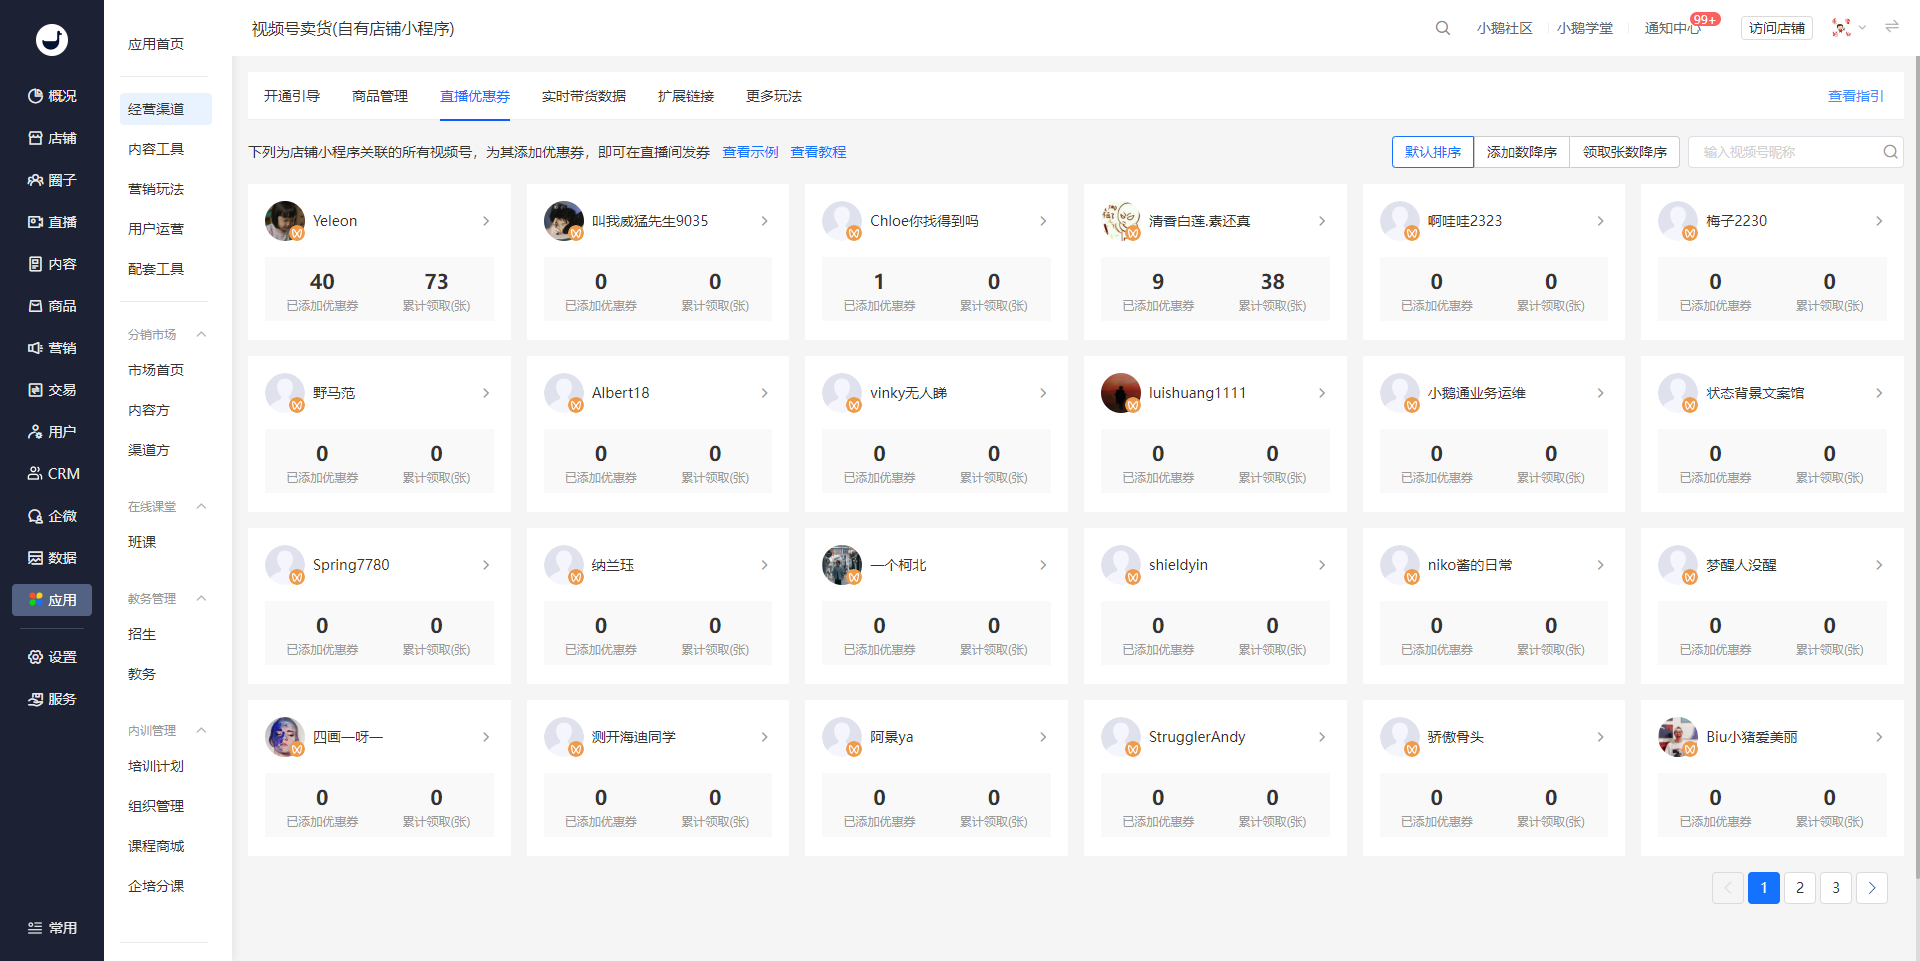
Task: Go to page 2 in pagination
Action: (1799, 888)
